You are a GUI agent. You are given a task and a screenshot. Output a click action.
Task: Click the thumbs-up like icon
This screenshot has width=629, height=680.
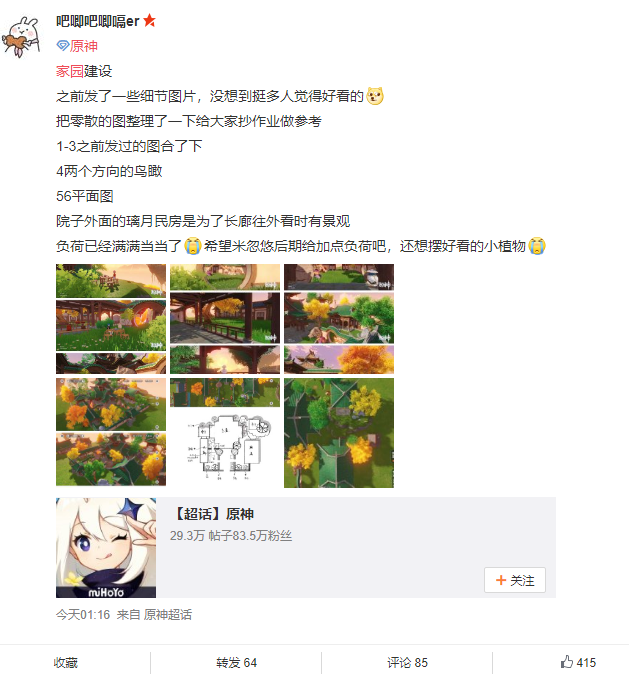point(567,662)
